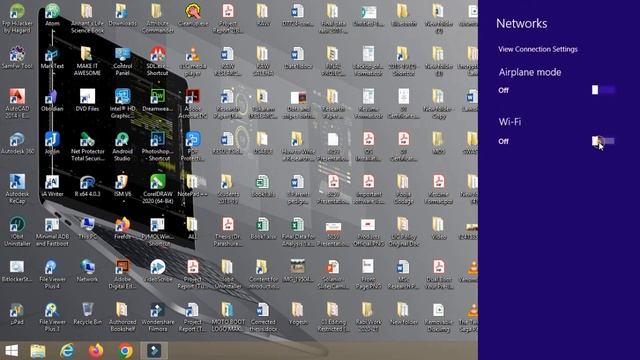Select the Adobe Acrobat DC shortcut
The image size is (640, 360).
pos(192,104)
